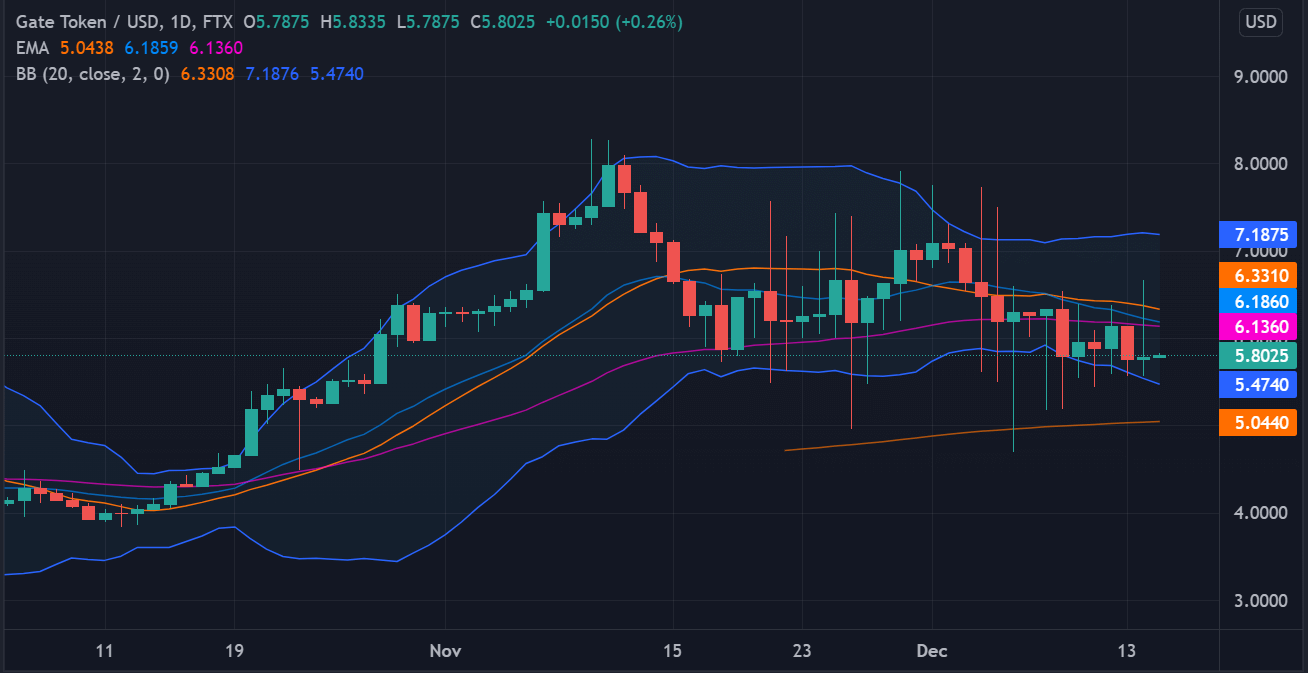
Task: Click the 6.1360 value in EMA legend
Action: pyautogui.click(x=216, y=47)
